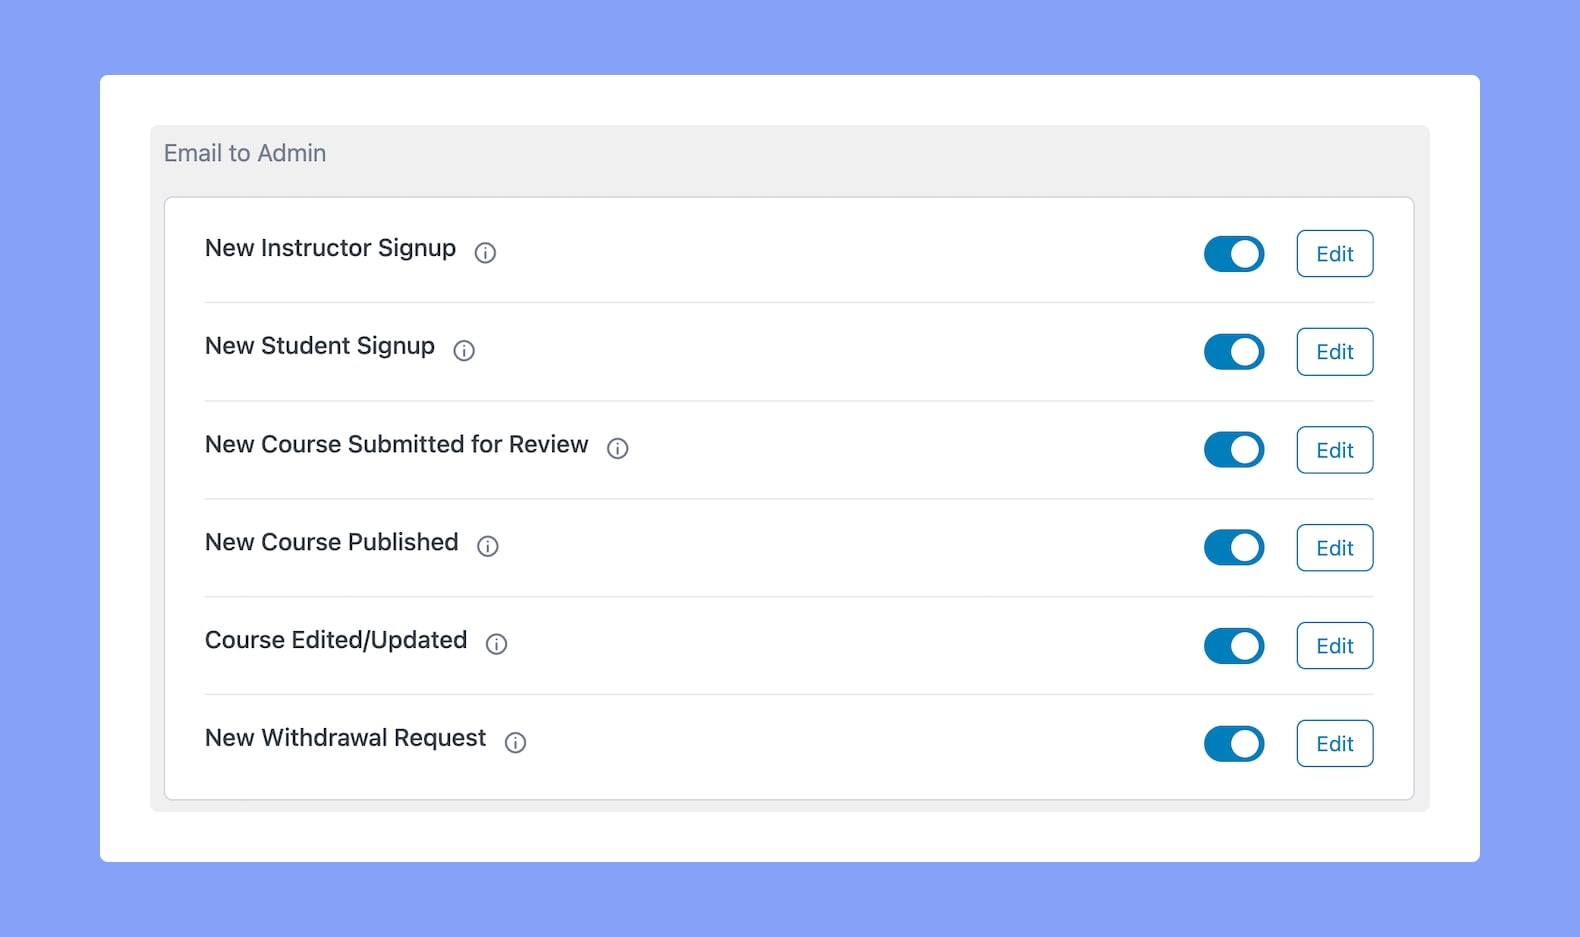The height and width of the screenshot is (937, 1580).
Task: Select the New Withdrawal Request label
Action: tap(345, 738)
